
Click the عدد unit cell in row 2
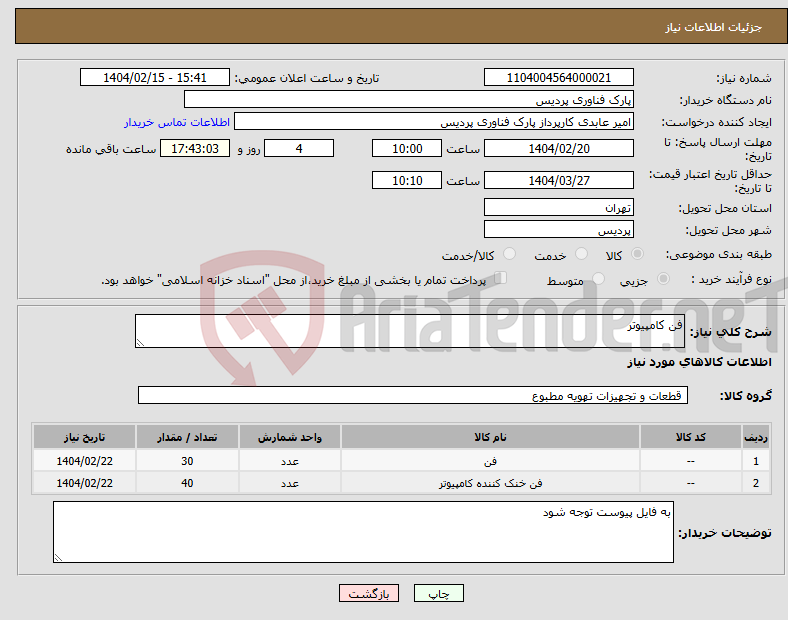tap(290, 483)
